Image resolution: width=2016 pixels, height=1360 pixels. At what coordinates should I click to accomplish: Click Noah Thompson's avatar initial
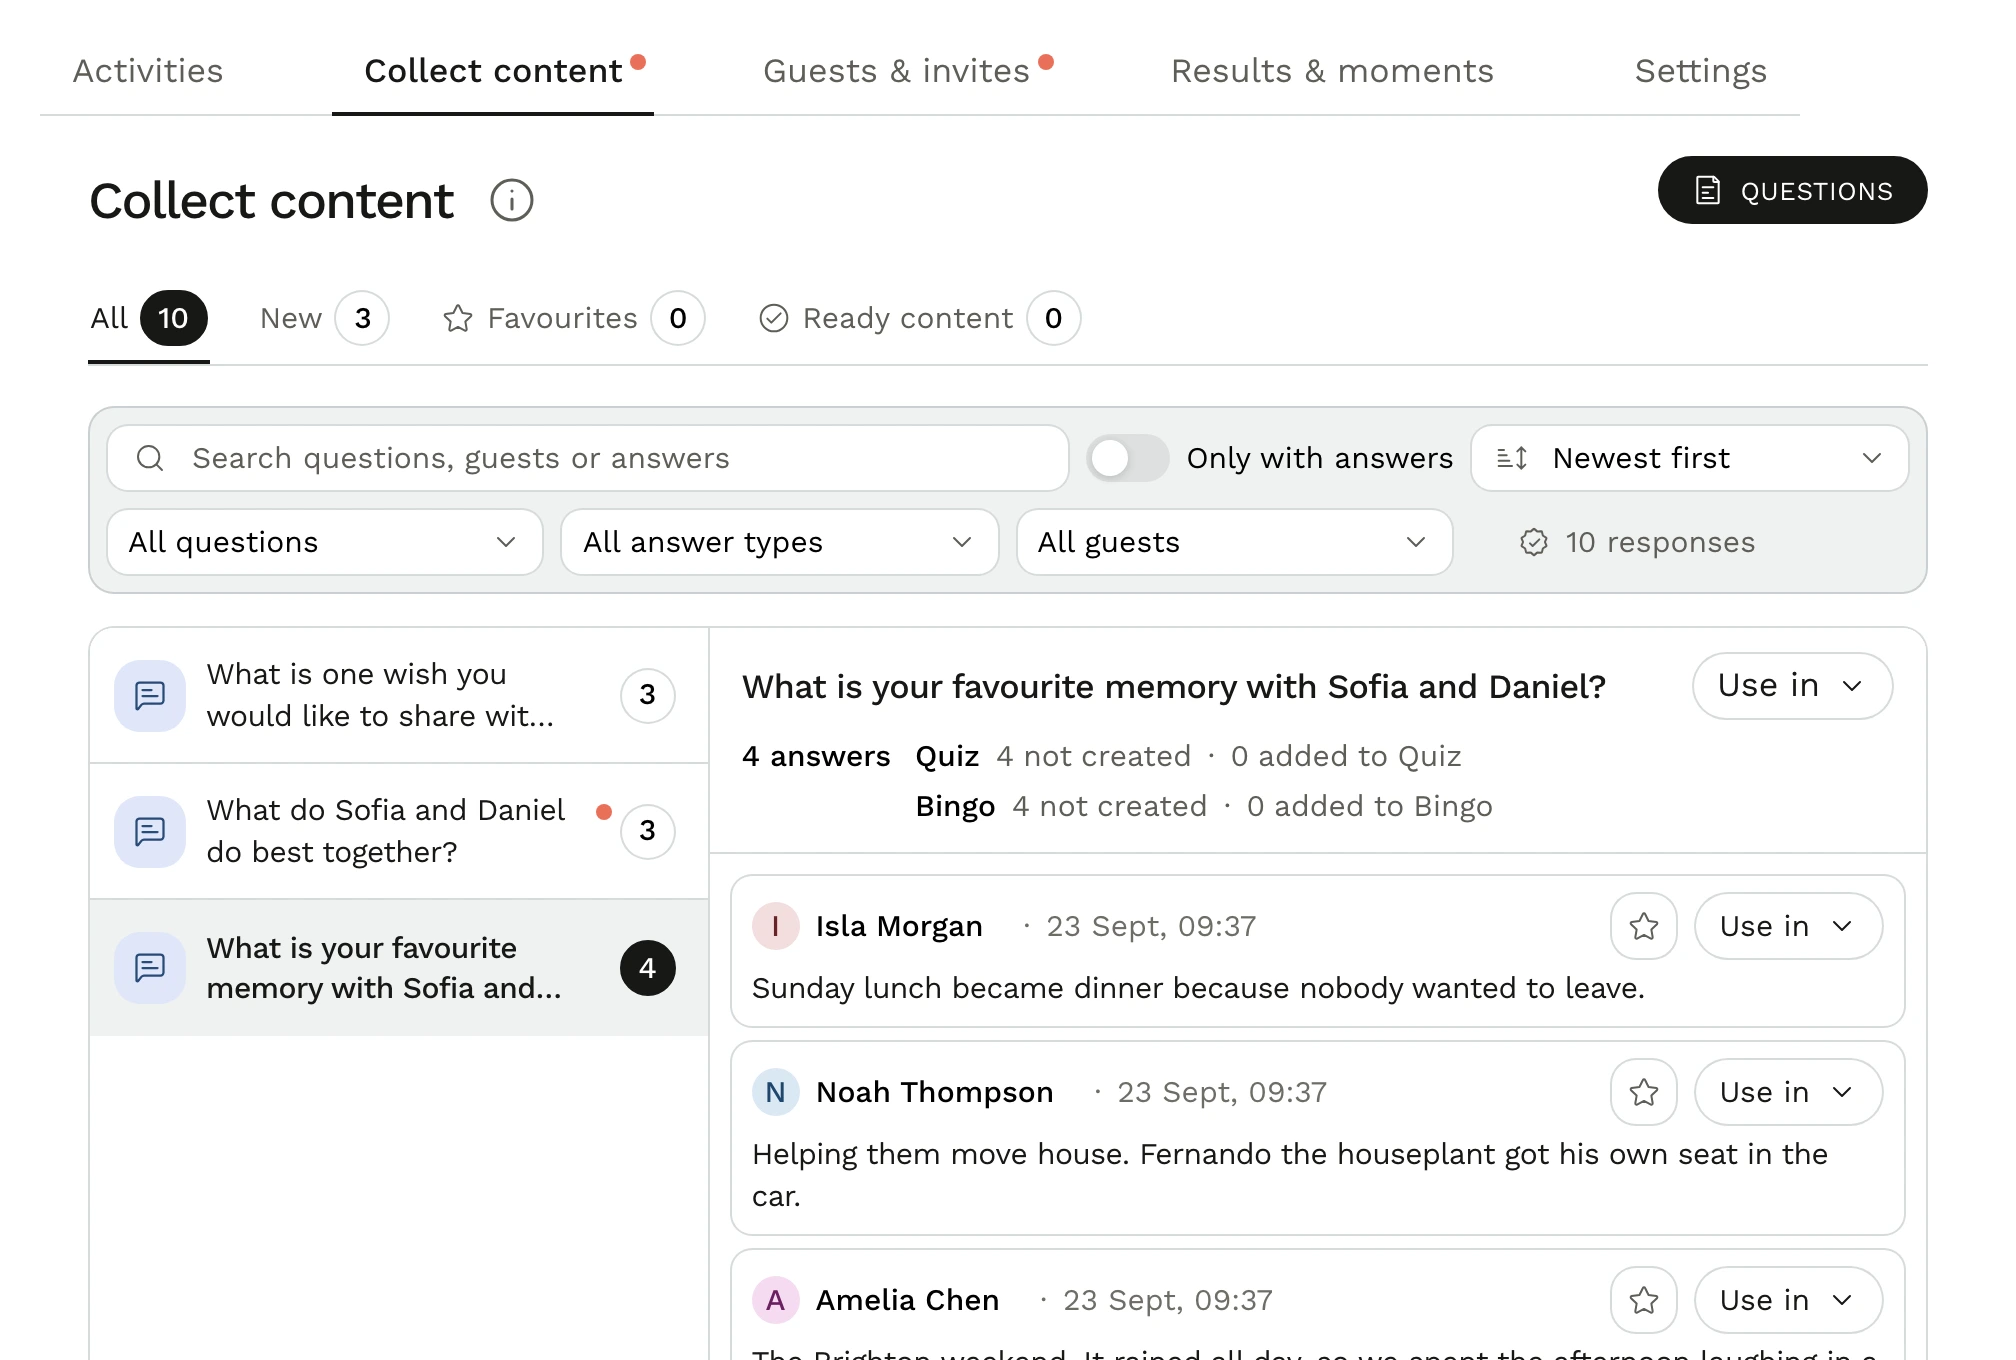(775, 1092)
